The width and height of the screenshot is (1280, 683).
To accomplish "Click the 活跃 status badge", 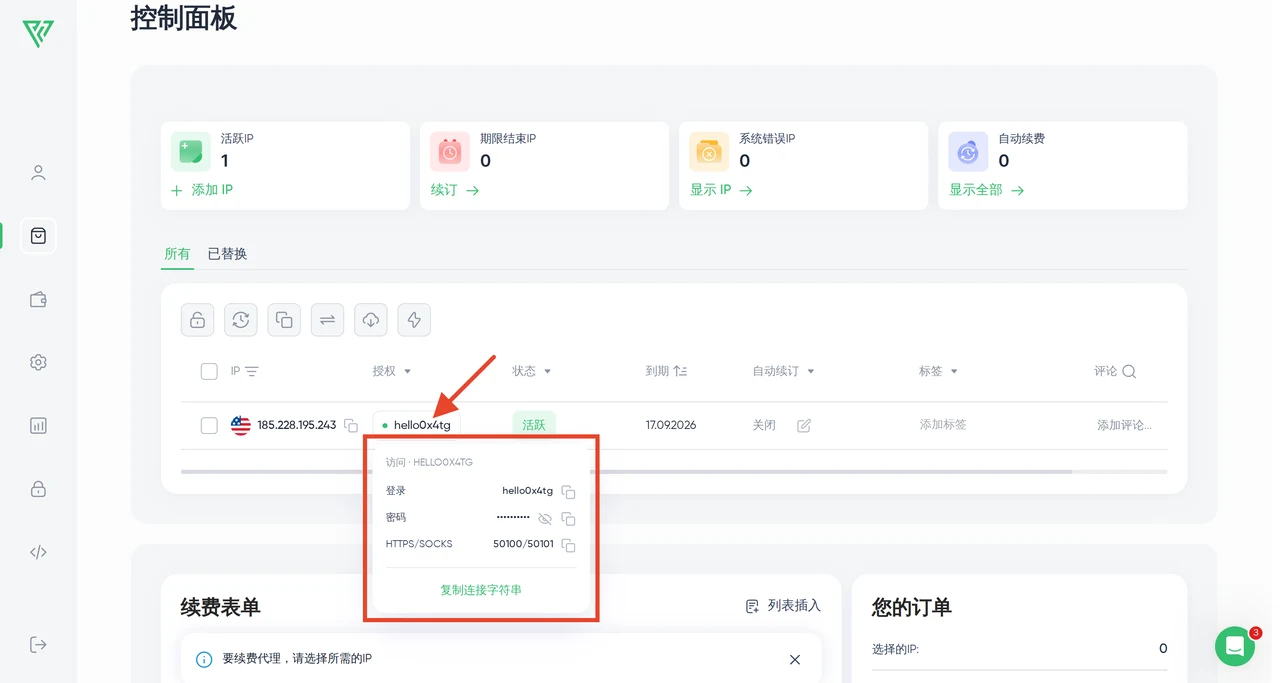I will [x=534, y=425].
